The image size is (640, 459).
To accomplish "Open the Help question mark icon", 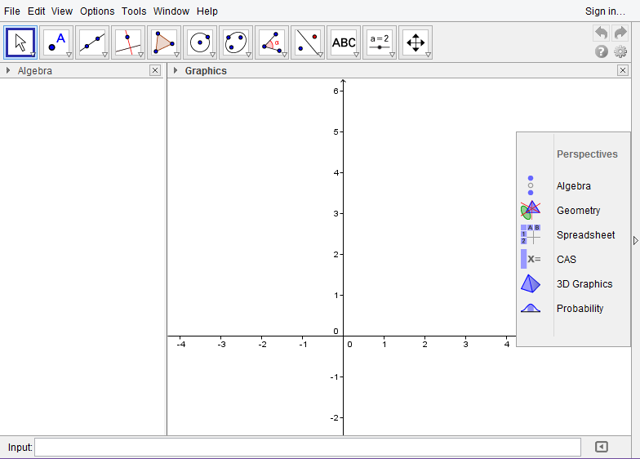I will (601, 52).
